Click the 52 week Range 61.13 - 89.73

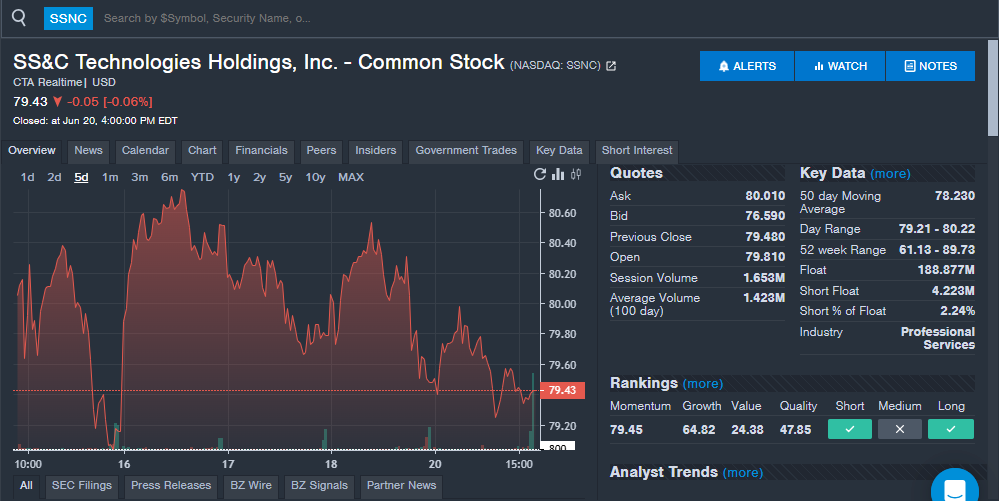937,250
